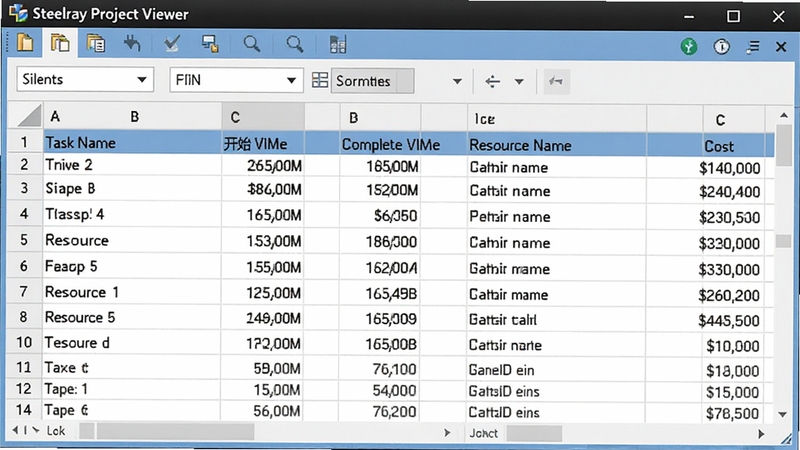Click the paste clipboard toolbar icon
The width and height of the screenshot is (800, 450).
[x=60, y=43]
